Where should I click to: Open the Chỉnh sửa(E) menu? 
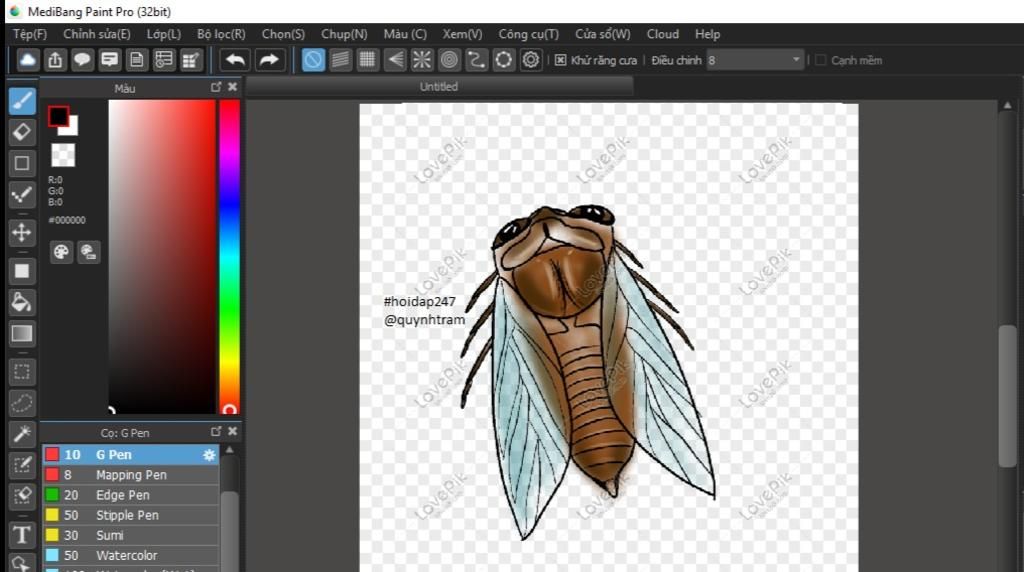point(97,34)
